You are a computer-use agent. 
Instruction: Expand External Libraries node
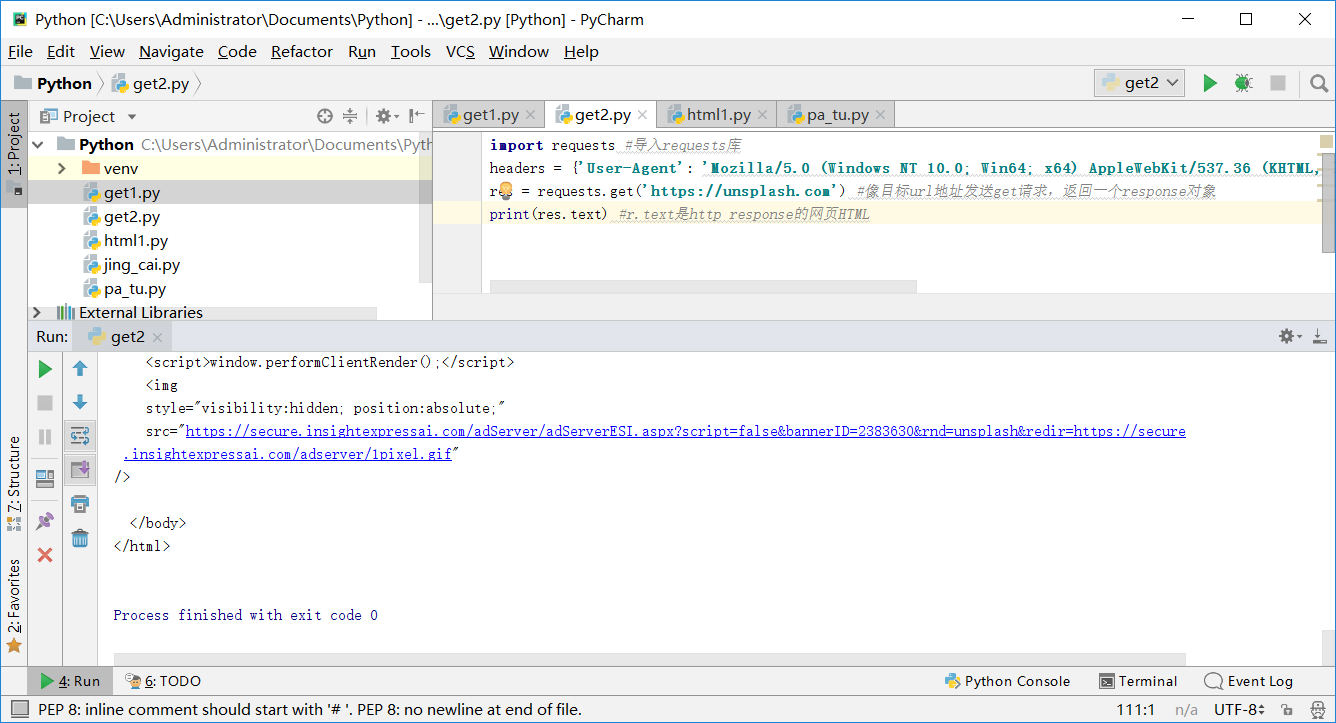38,312
